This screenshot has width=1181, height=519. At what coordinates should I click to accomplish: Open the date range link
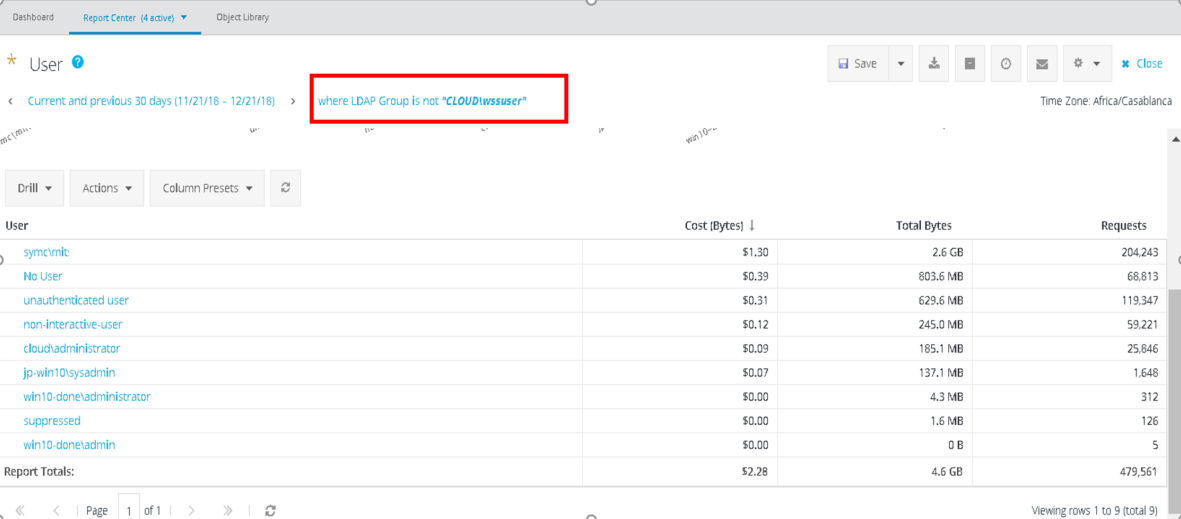point(151,101)
